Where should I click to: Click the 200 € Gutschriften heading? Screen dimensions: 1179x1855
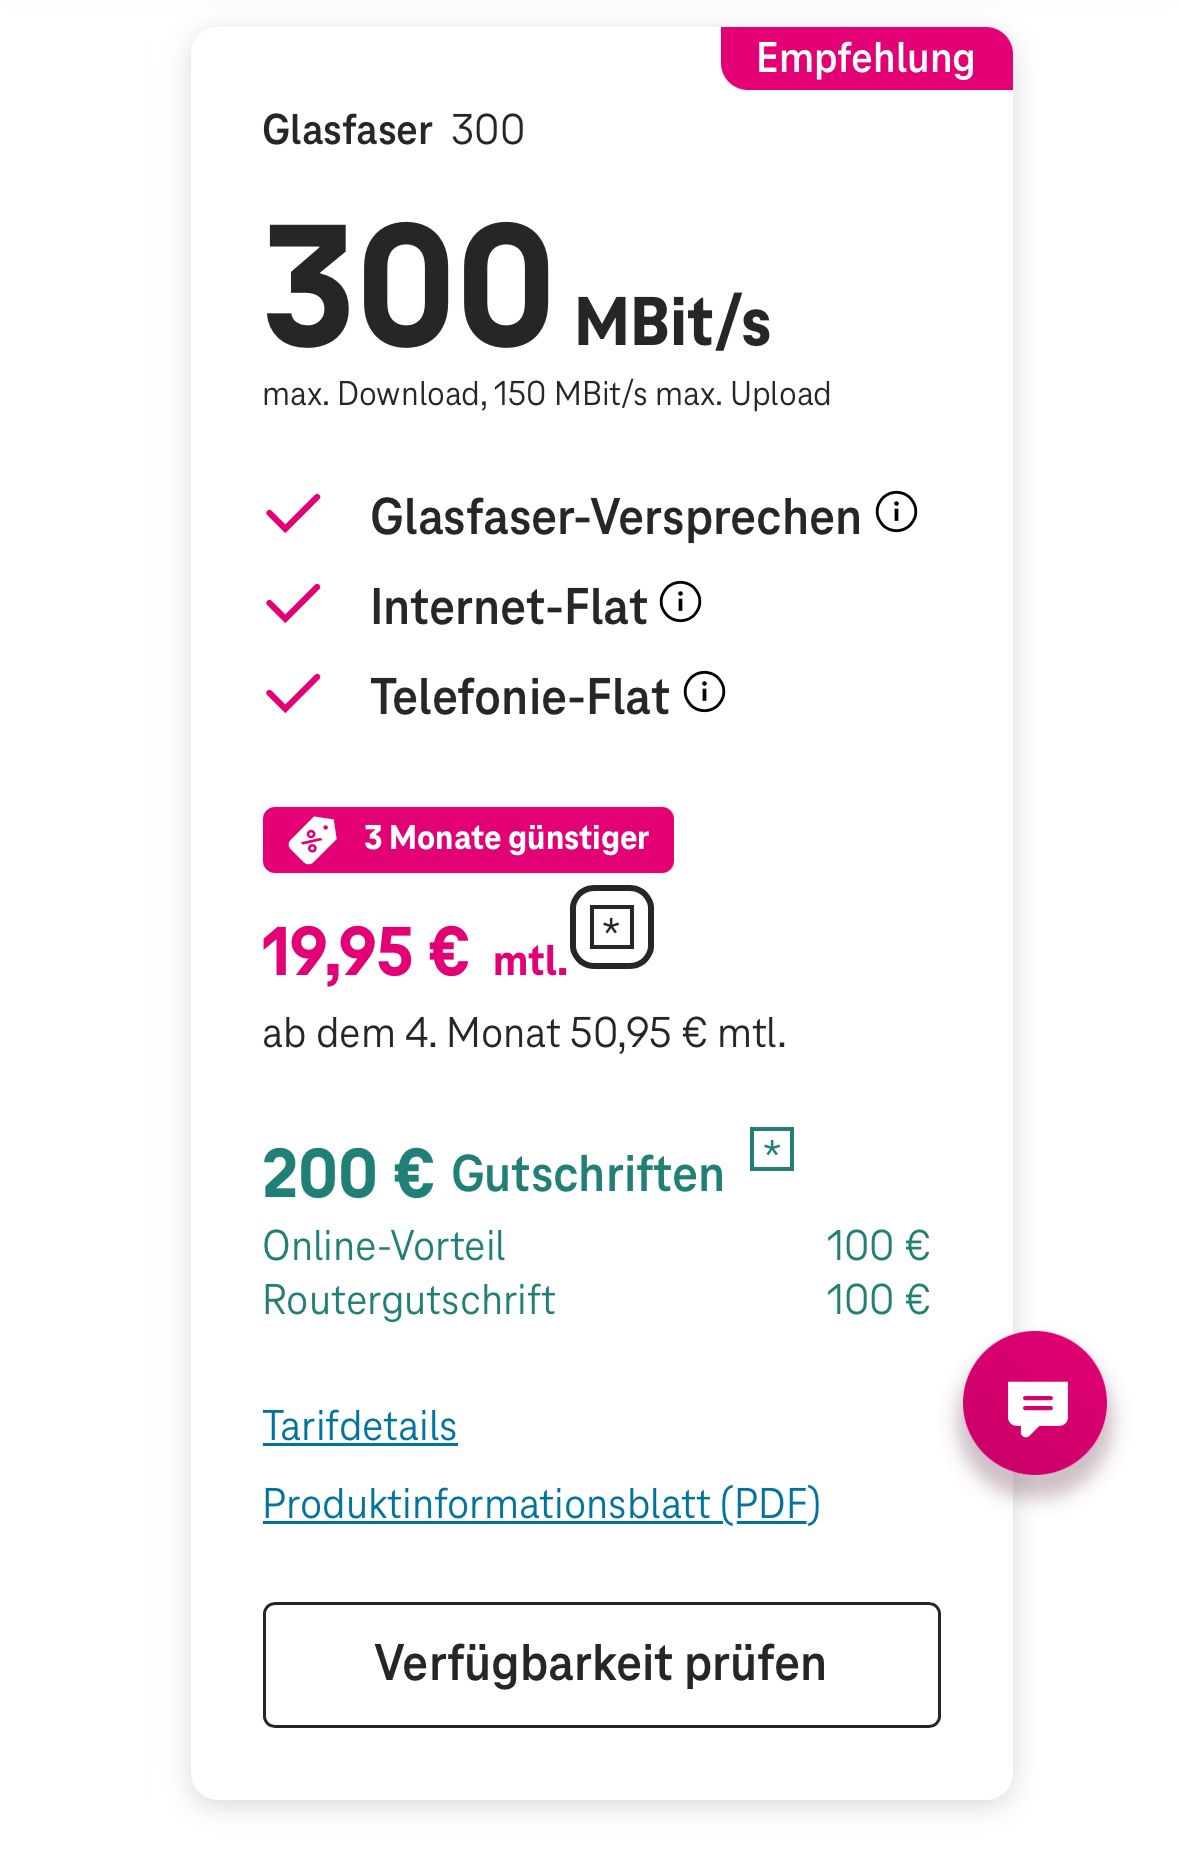tap(492, 1173)
